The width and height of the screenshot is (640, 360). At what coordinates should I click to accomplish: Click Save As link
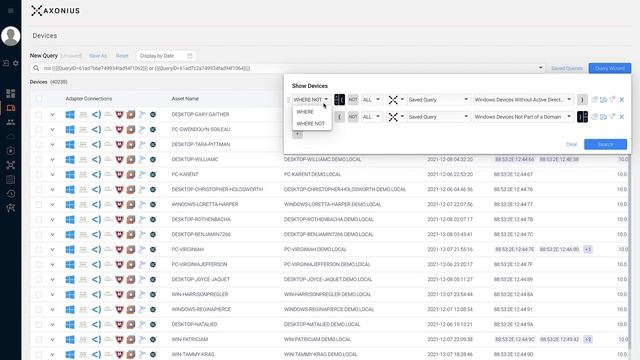pos(98,56)
